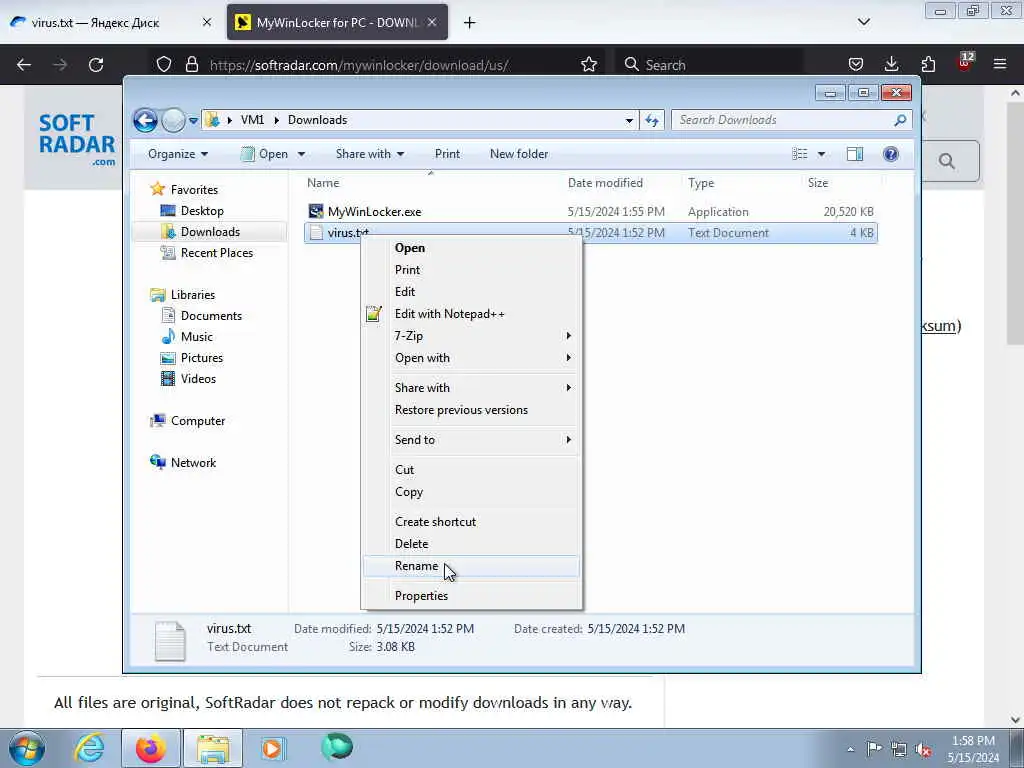The width and height of the screenshot is (1024, 768).
Task: Click the Explorer back arrow button
Action: click(x=145, y=120)
